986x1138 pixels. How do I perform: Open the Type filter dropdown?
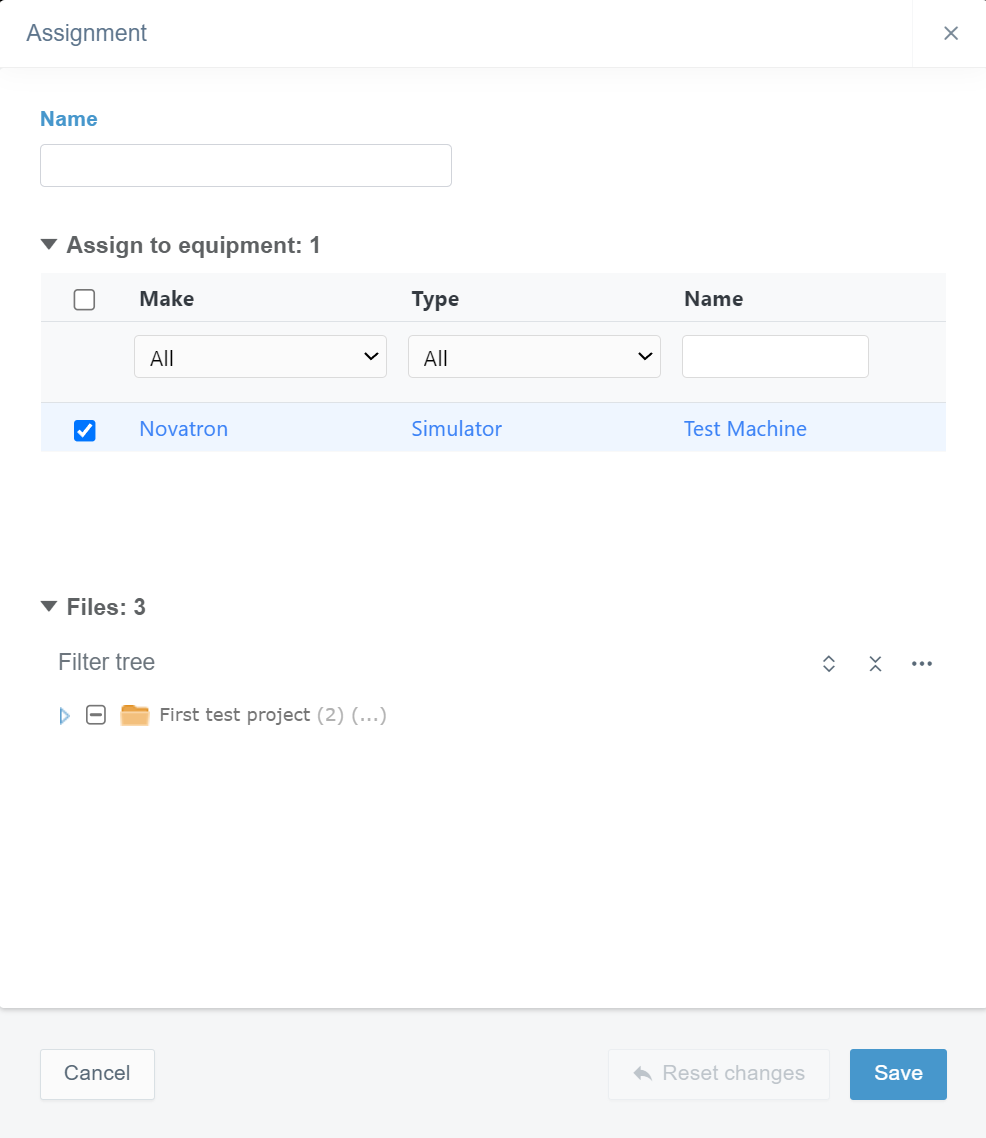pos(534,357)
